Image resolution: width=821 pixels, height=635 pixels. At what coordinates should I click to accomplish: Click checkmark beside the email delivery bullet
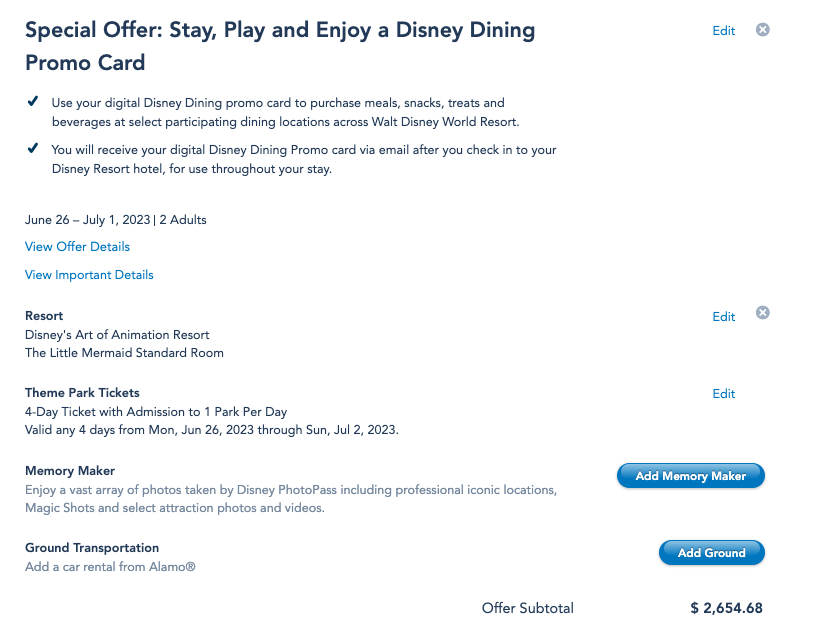point(32,149)
